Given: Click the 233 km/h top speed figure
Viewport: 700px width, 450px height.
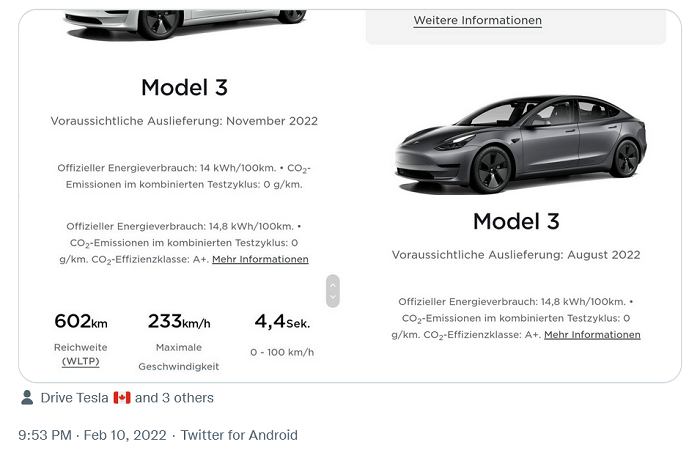Looking at the screenshot, I should click(178, 321).
